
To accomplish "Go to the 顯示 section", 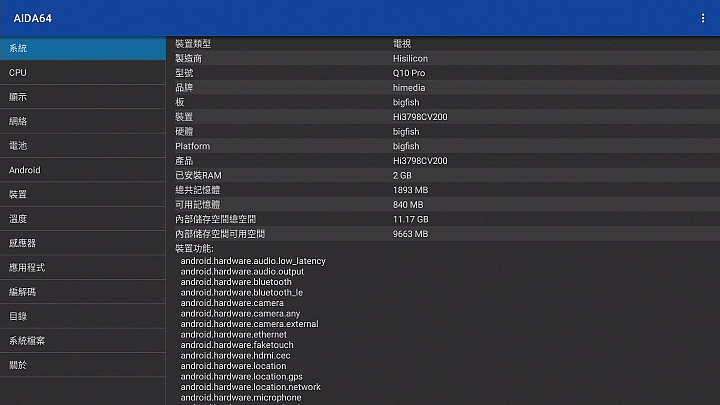I will pos(83,97).
